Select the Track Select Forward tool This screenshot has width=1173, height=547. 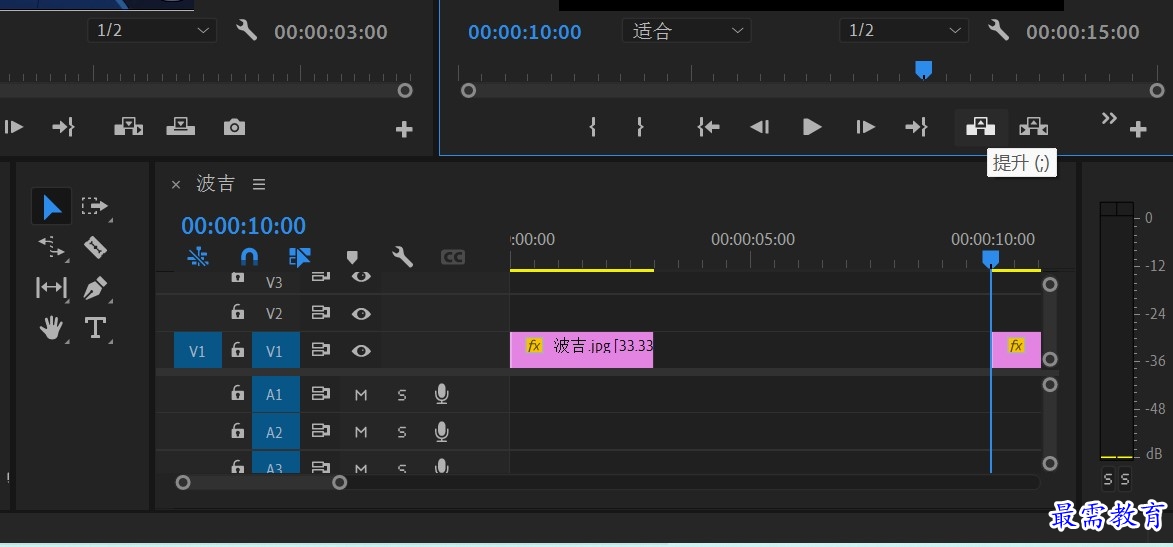pyautogui.click(x=95, y=206)
